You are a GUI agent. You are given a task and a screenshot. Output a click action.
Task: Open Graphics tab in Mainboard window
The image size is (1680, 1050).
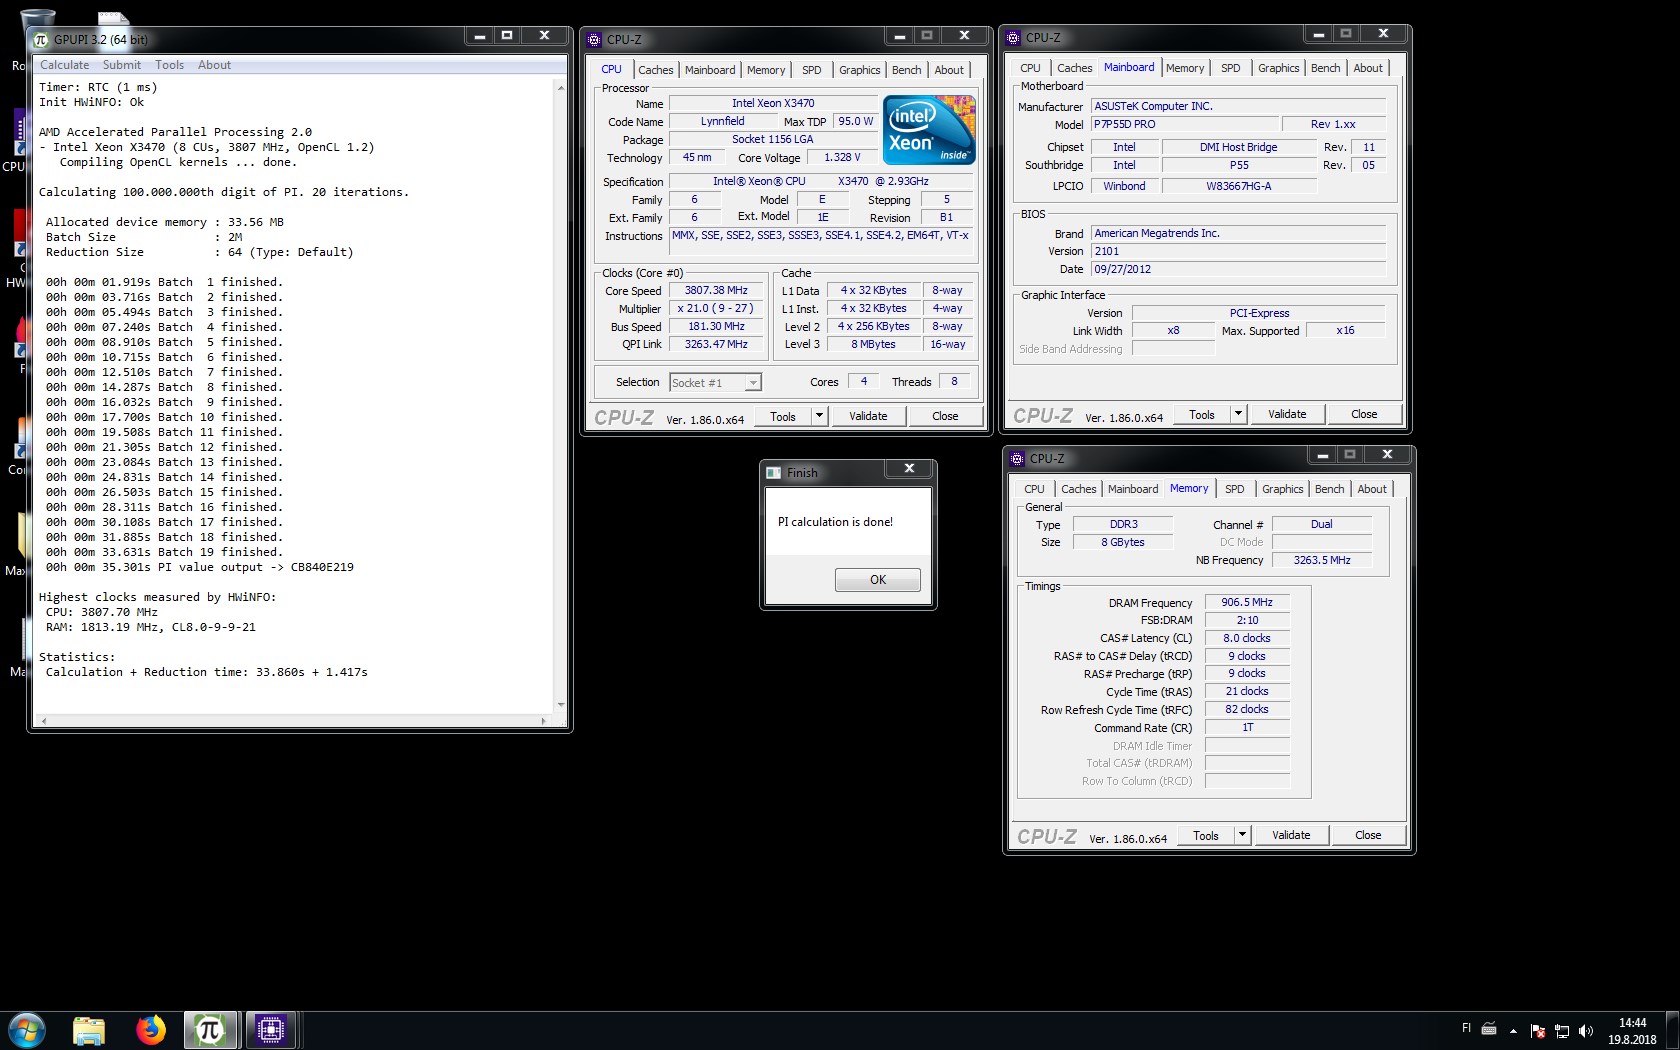coord(1279,68)
